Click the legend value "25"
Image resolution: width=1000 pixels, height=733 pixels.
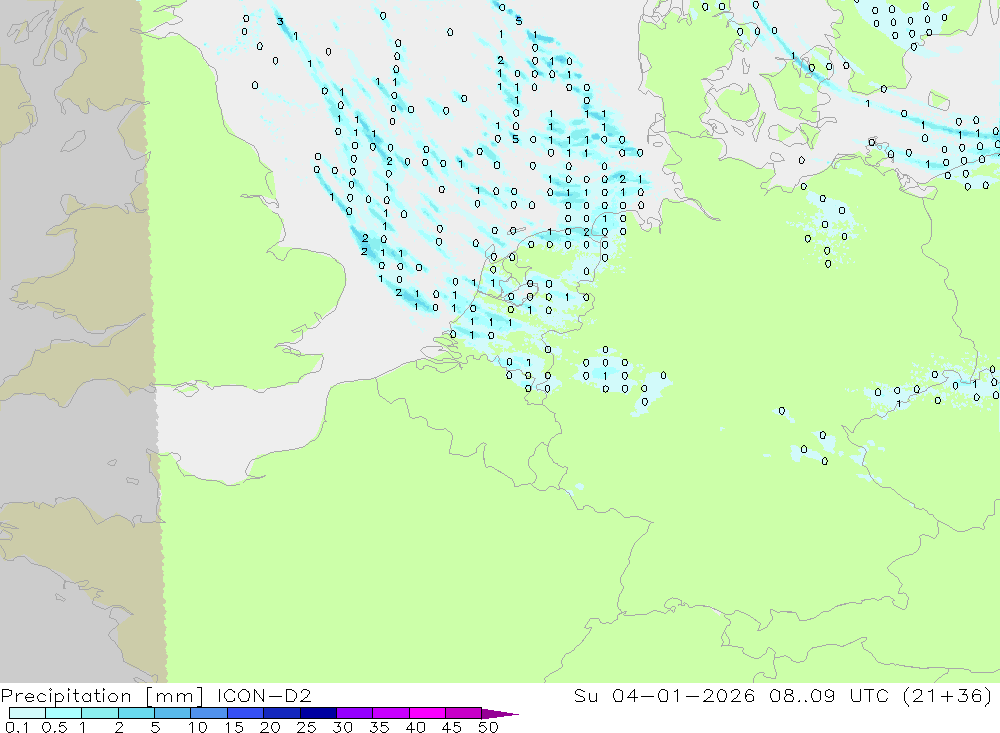tap(306, 727)
